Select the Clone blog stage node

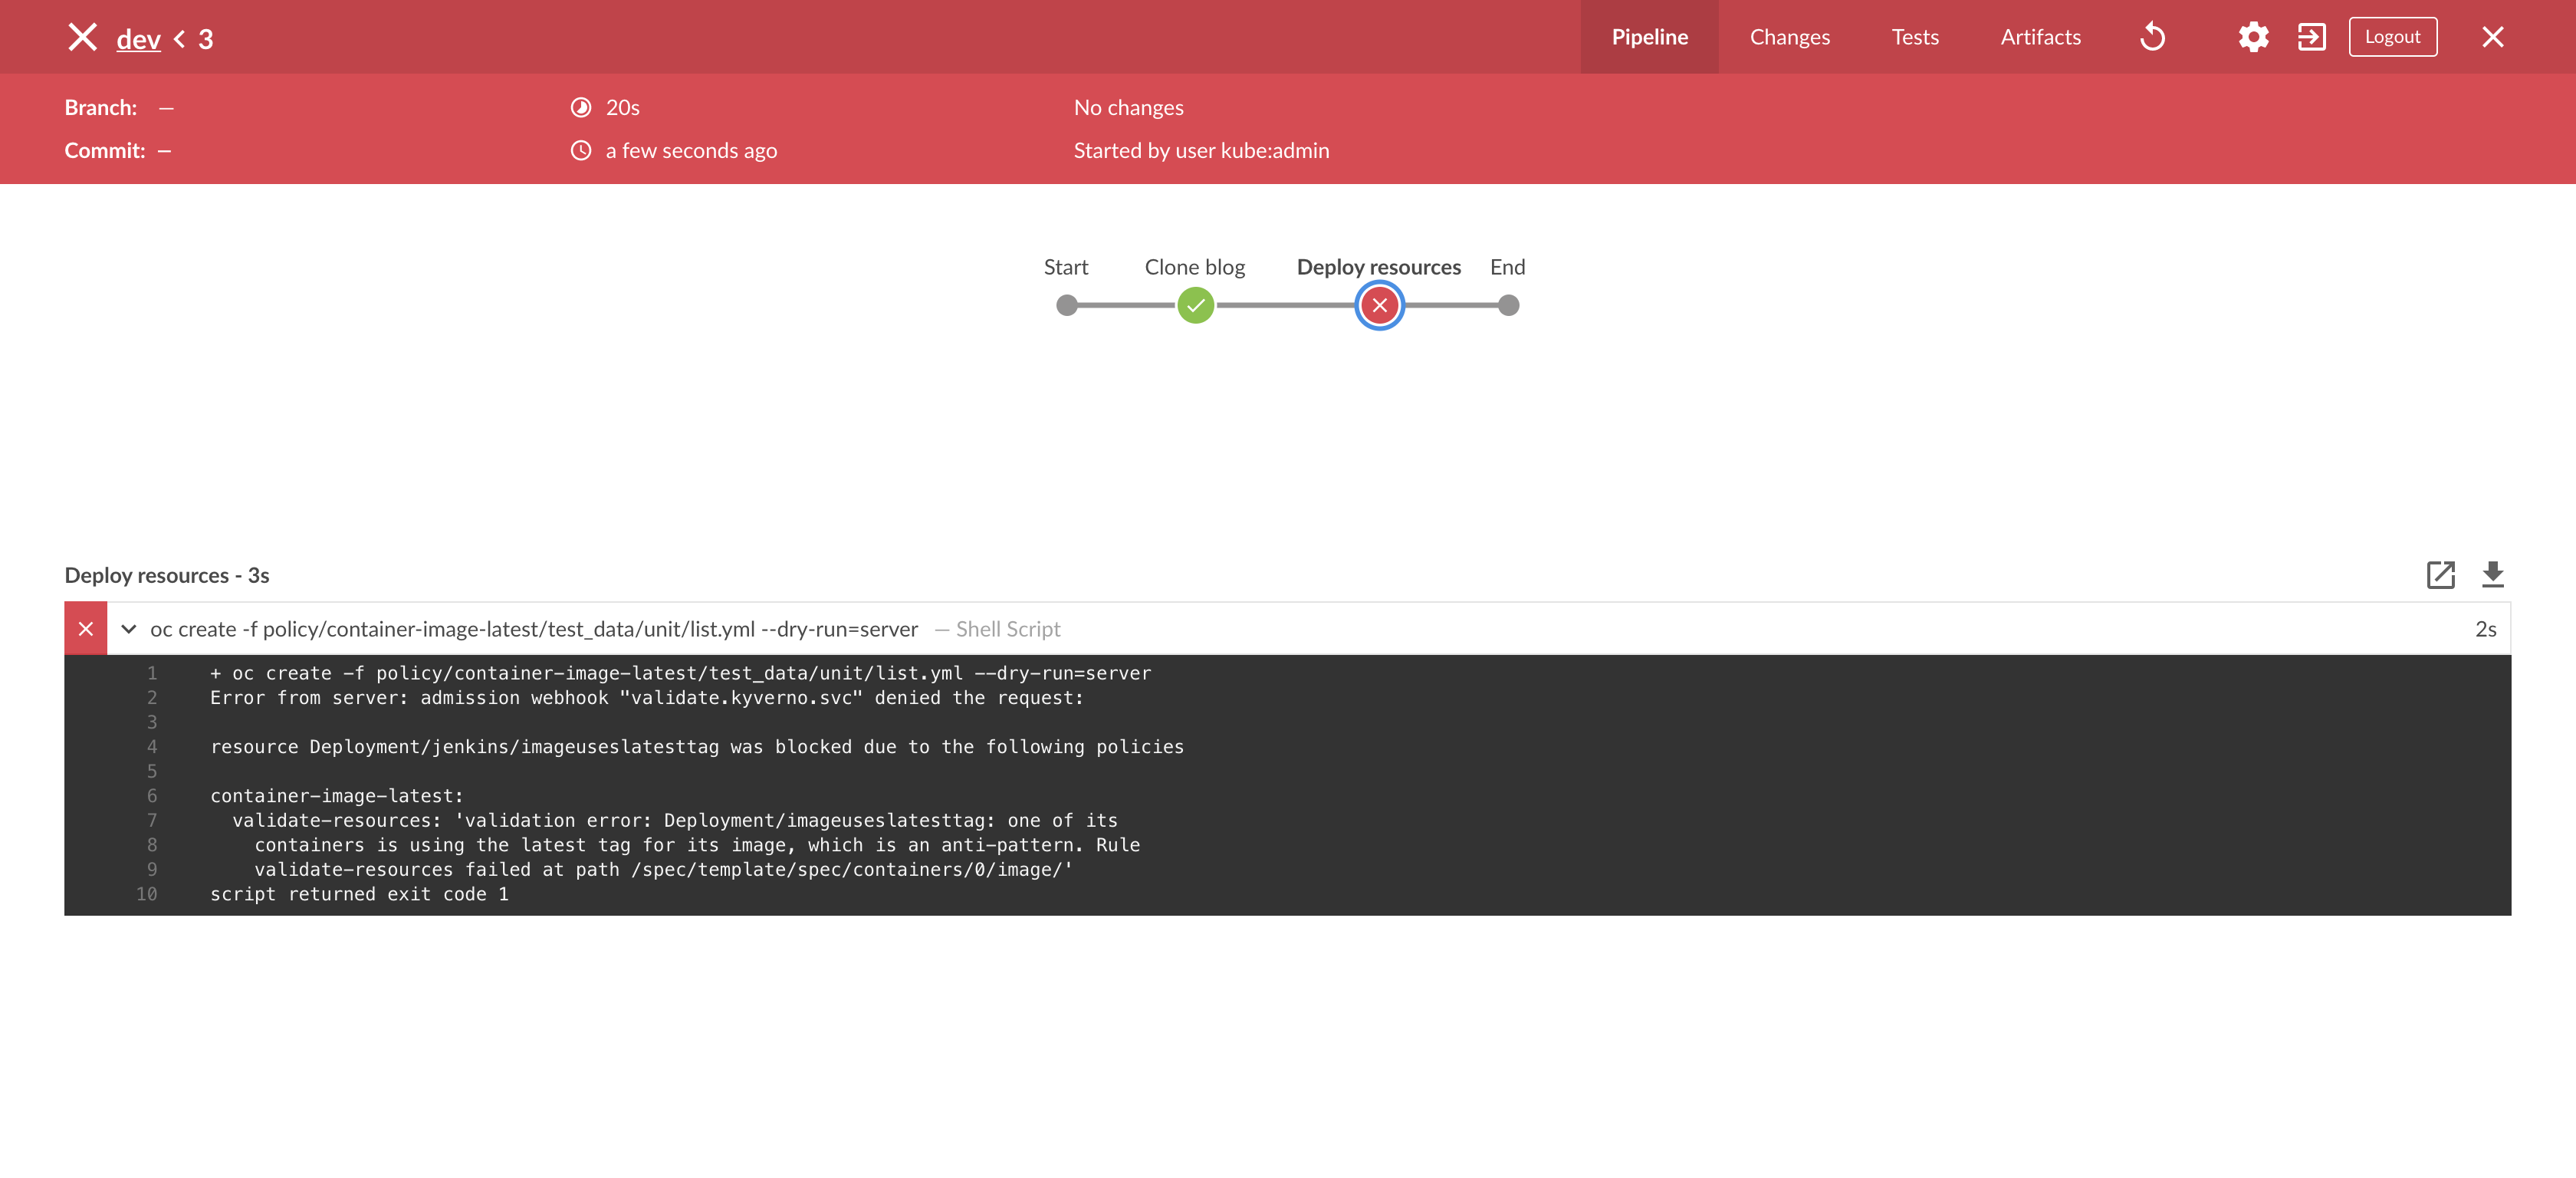pos(1195,305)
